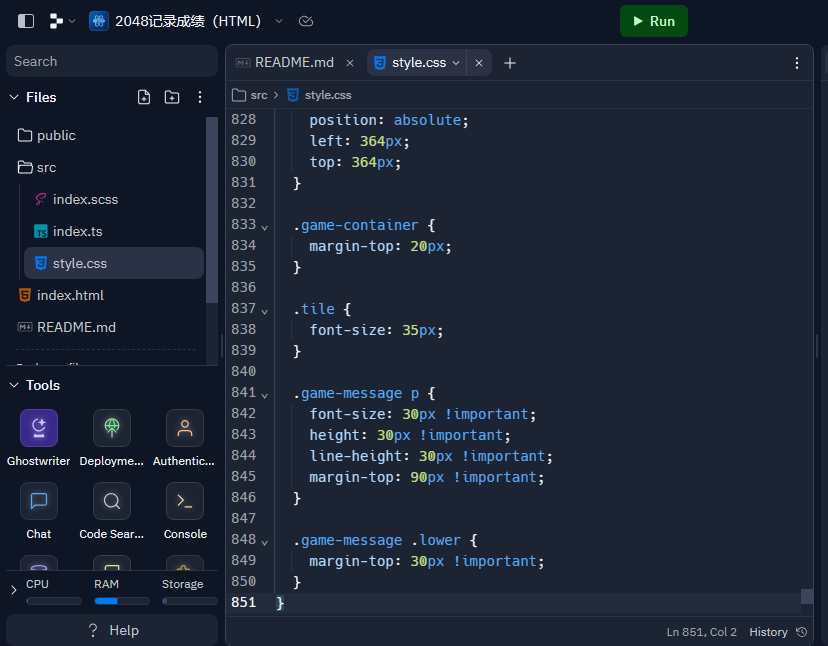Expand the resources CPU RAM panel
The image size is (828, 646).
tap(14, 590)
